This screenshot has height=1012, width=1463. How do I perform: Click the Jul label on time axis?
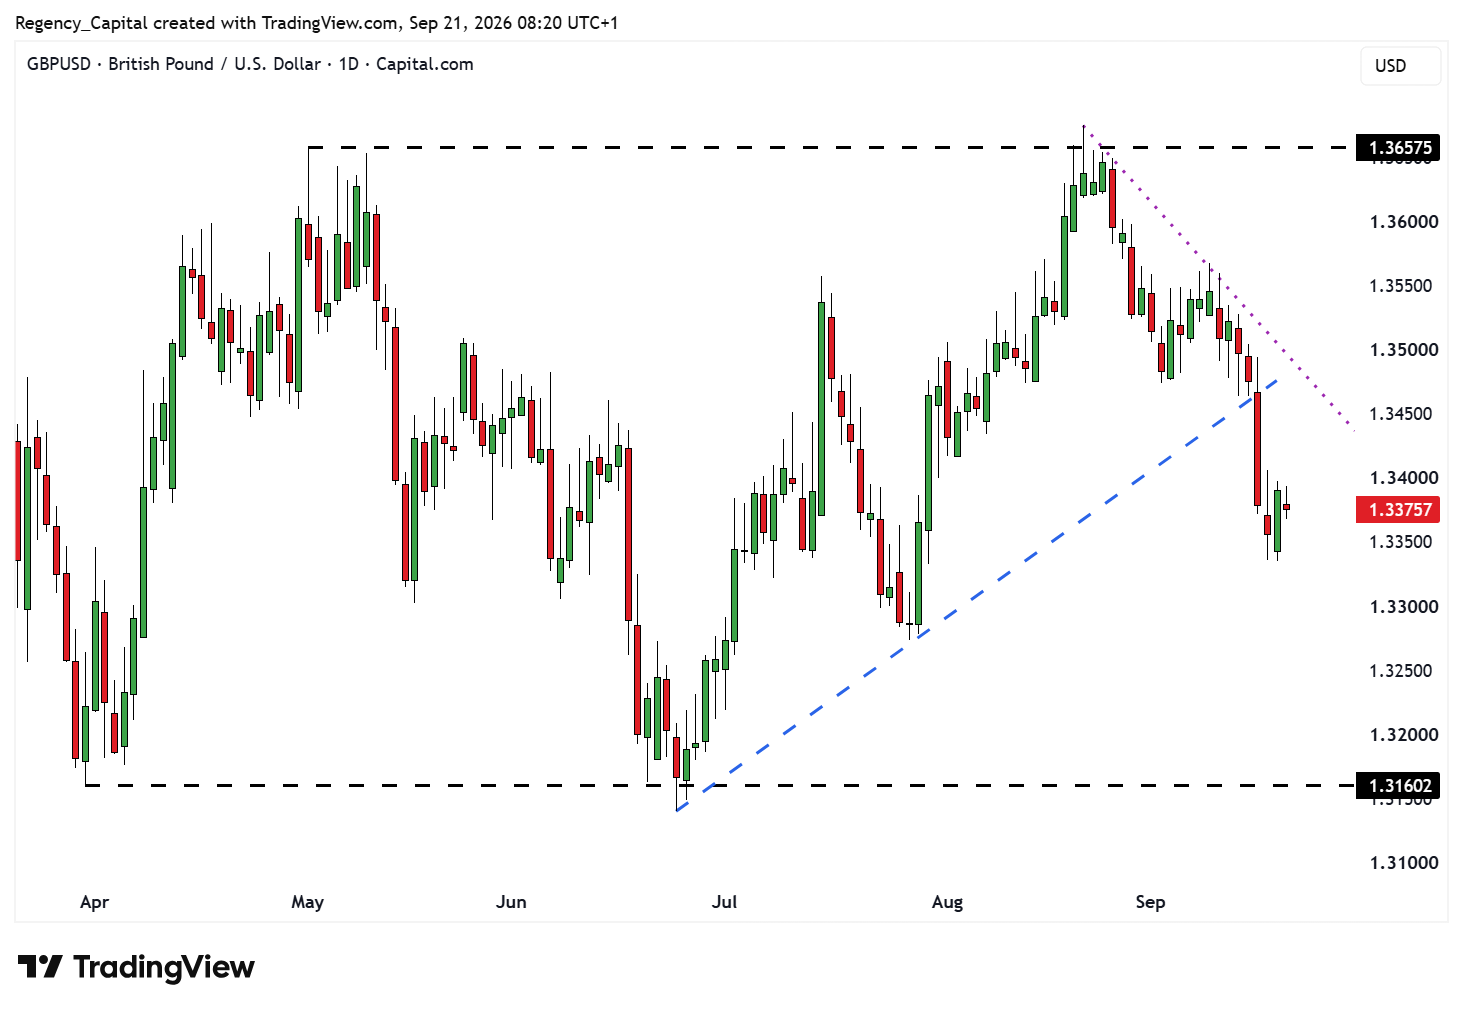click(724, 902)
